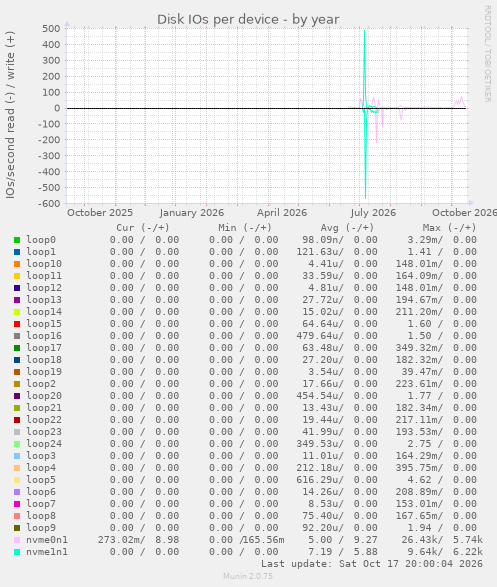The width and height of the screenshot is (497, 587).
Task: Click the loop10 orange legend swatch
Action: tap(17, 264)
